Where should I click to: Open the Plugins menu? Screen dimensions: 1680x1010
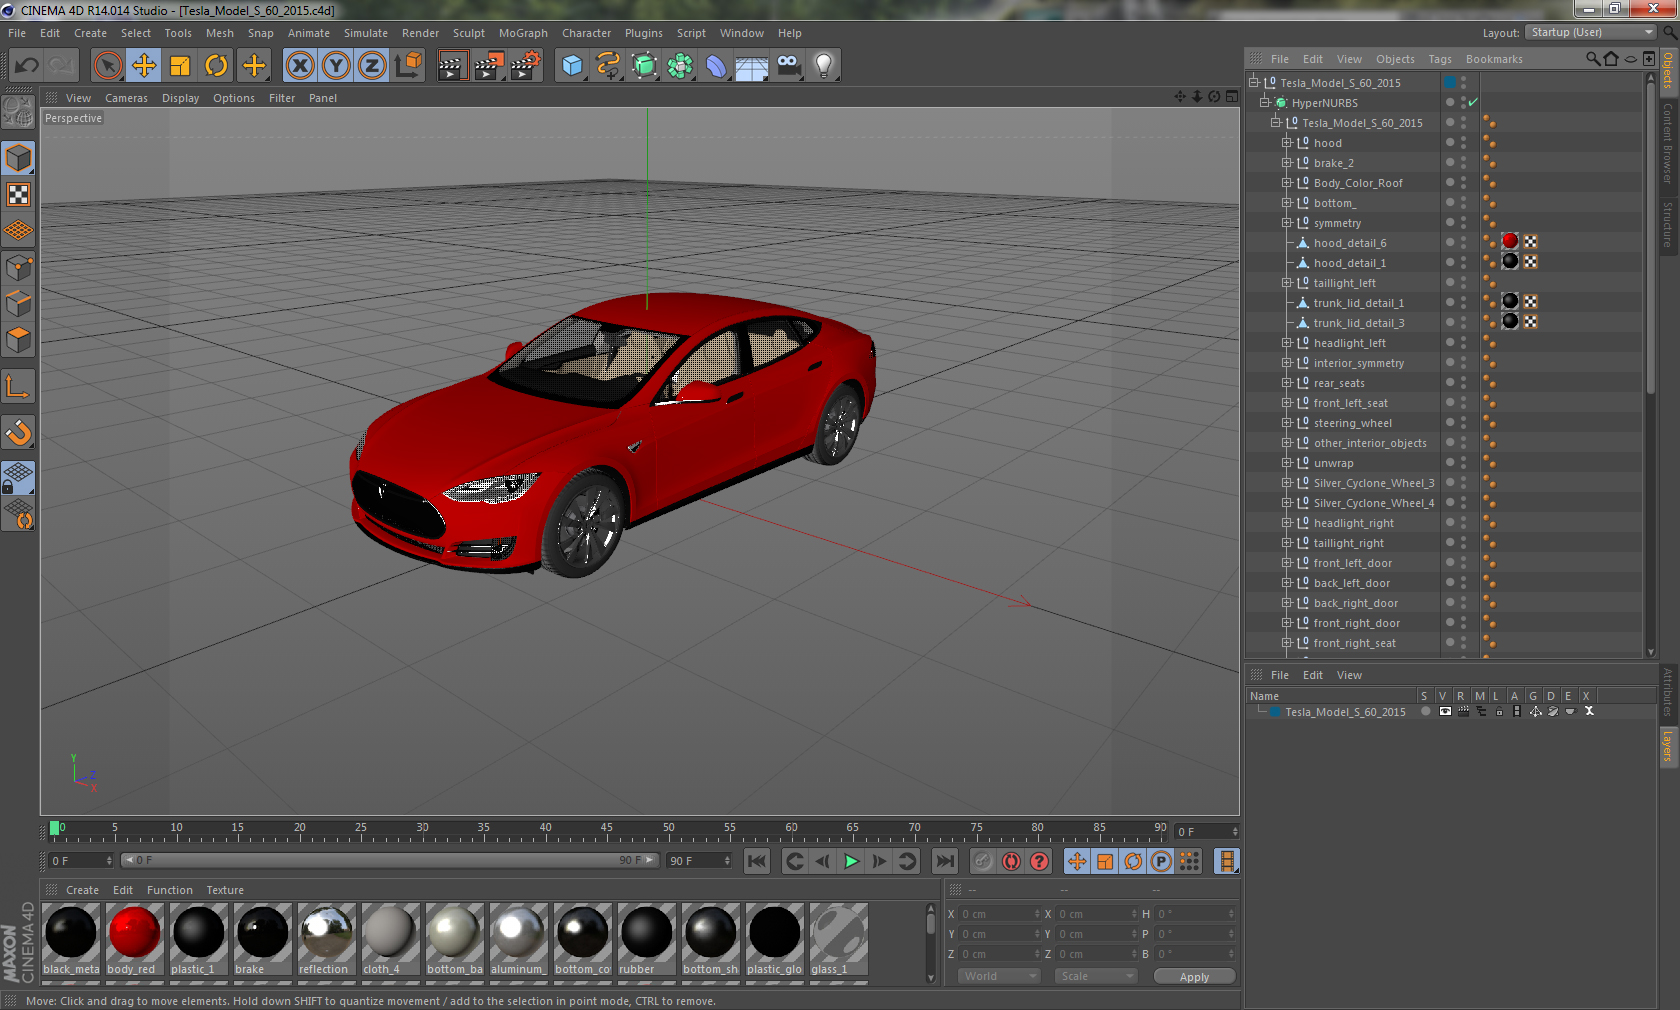tap(643, 33)
